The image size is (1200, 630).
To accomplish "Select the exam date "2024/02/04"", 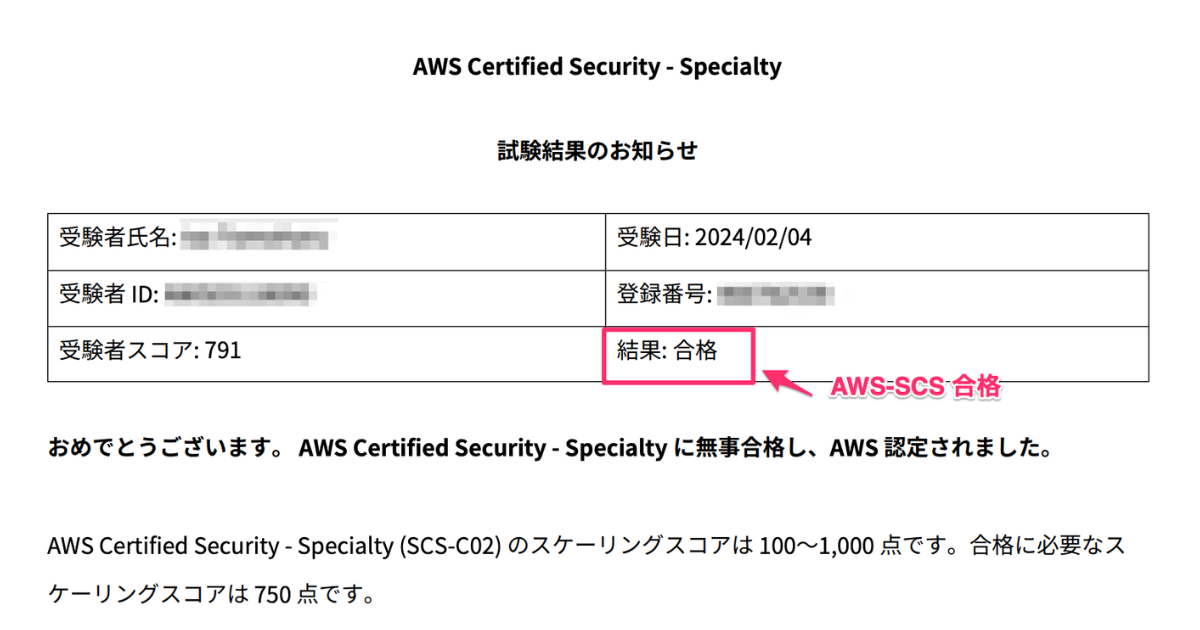I will (x=750, y=238).
